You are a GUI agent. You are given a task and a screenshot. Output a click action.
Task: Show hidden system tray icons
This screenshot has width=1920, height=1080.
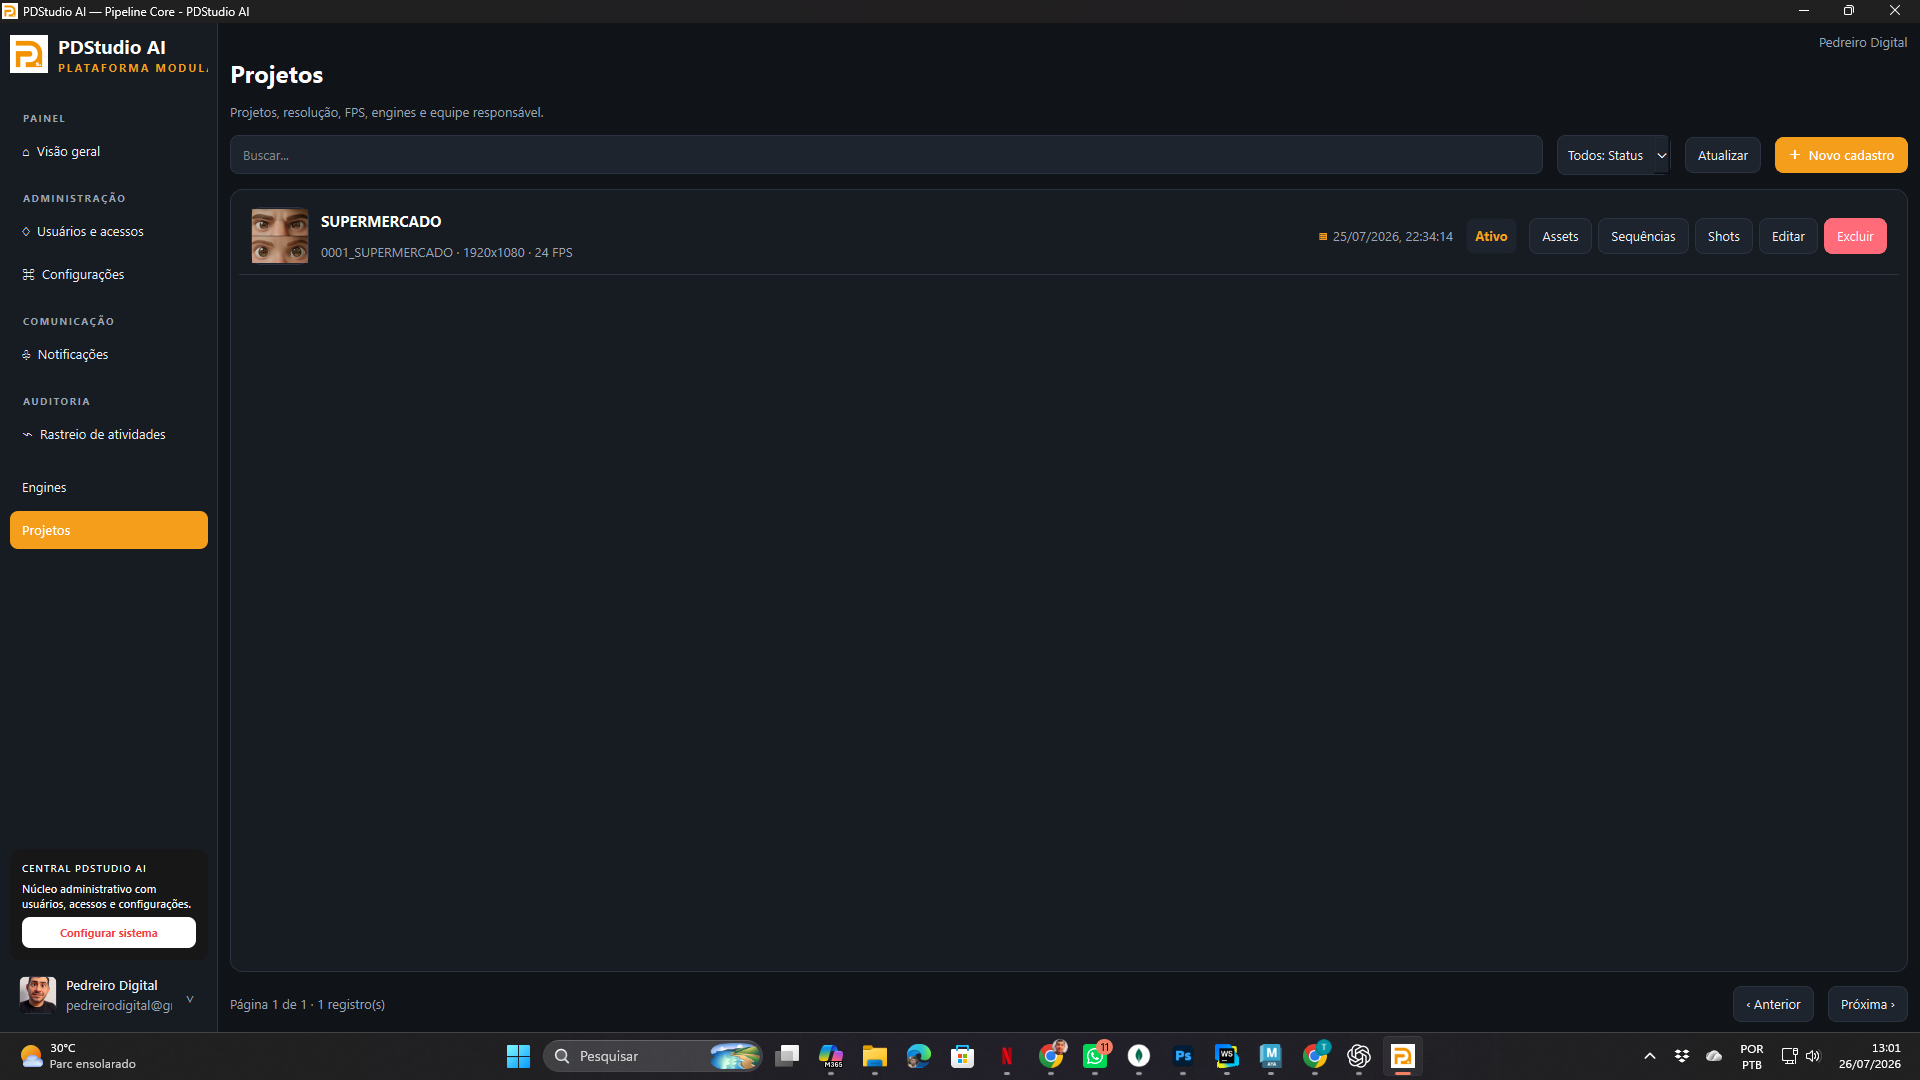click(x=1650, y=1056)
